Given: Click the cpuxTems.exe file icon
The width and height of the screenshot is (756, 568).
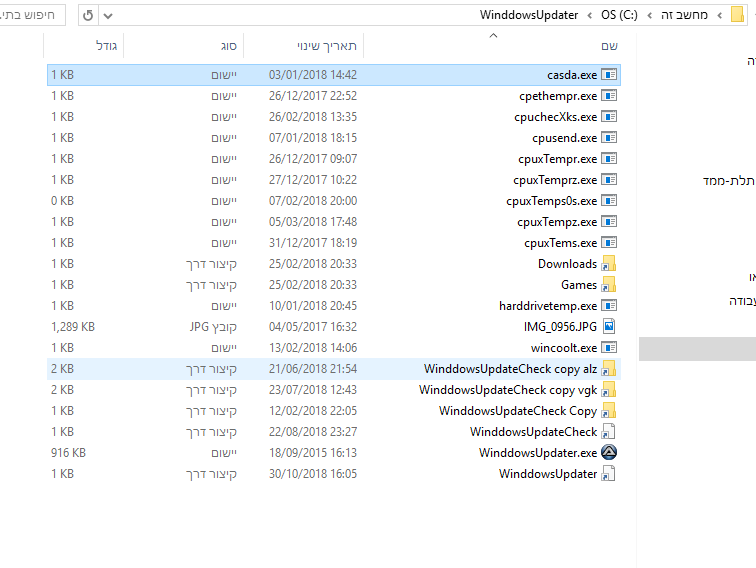Looking at the screenshot, I should coord(609,243).
